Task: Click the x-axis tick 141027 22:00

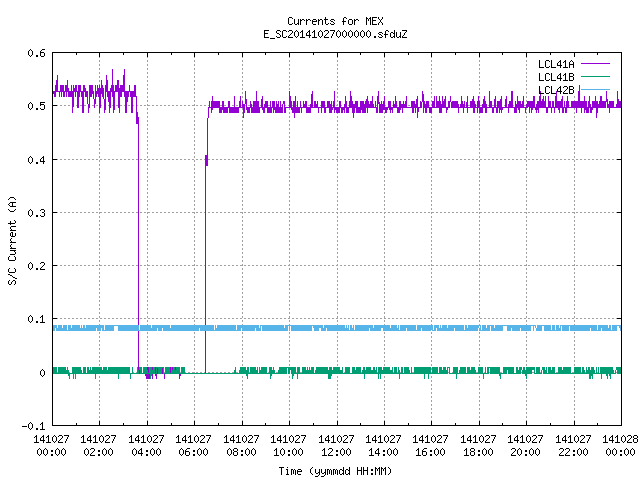Action: click(573, 445)
